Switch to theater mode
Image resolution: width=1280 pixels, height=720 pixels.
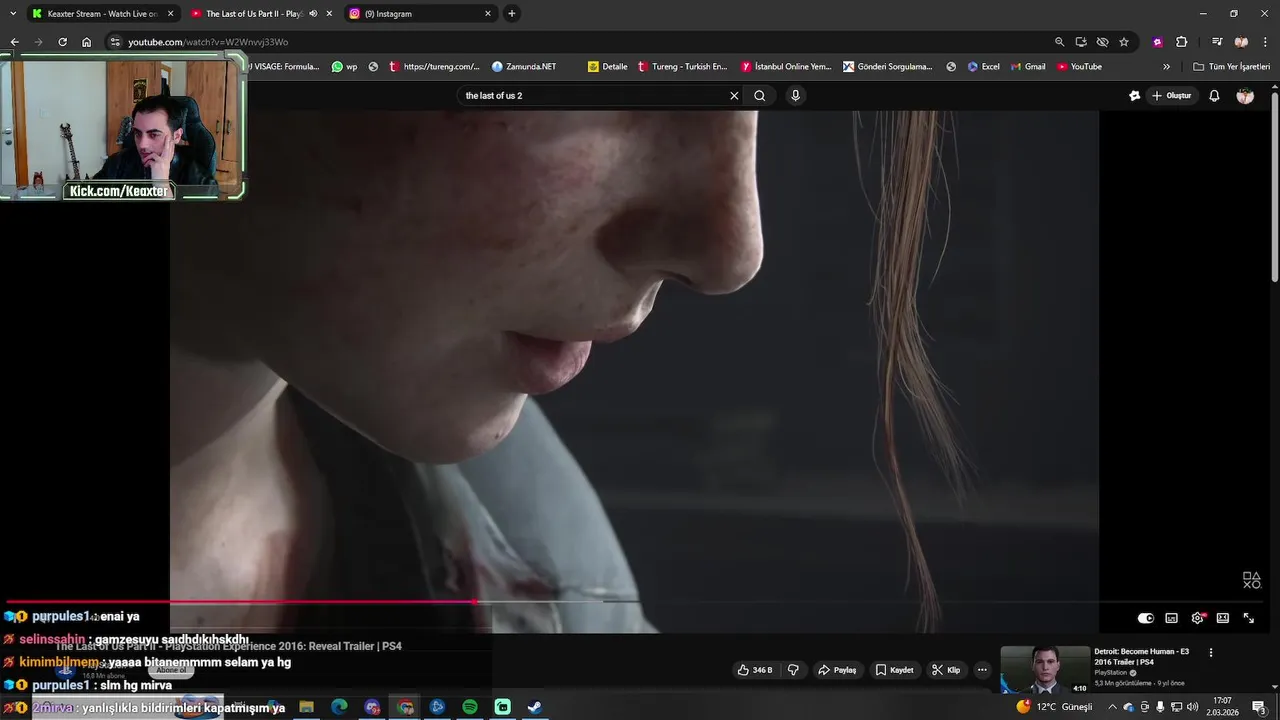pyautogui.click(x=1222, y=618)
